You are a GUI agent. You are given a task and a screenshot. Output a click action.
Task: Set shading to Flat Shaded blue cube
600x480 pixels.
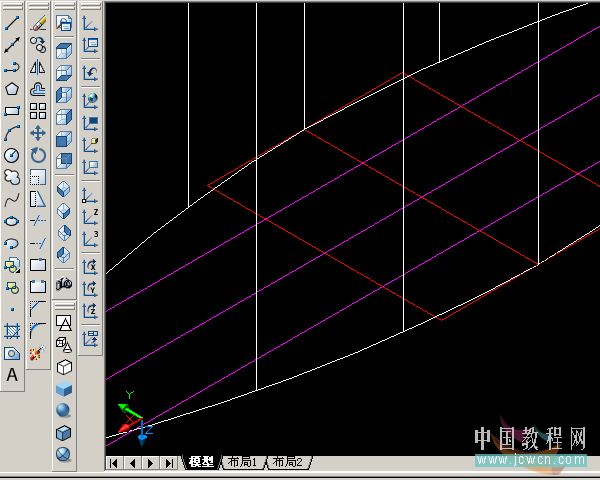pos(64,389)
